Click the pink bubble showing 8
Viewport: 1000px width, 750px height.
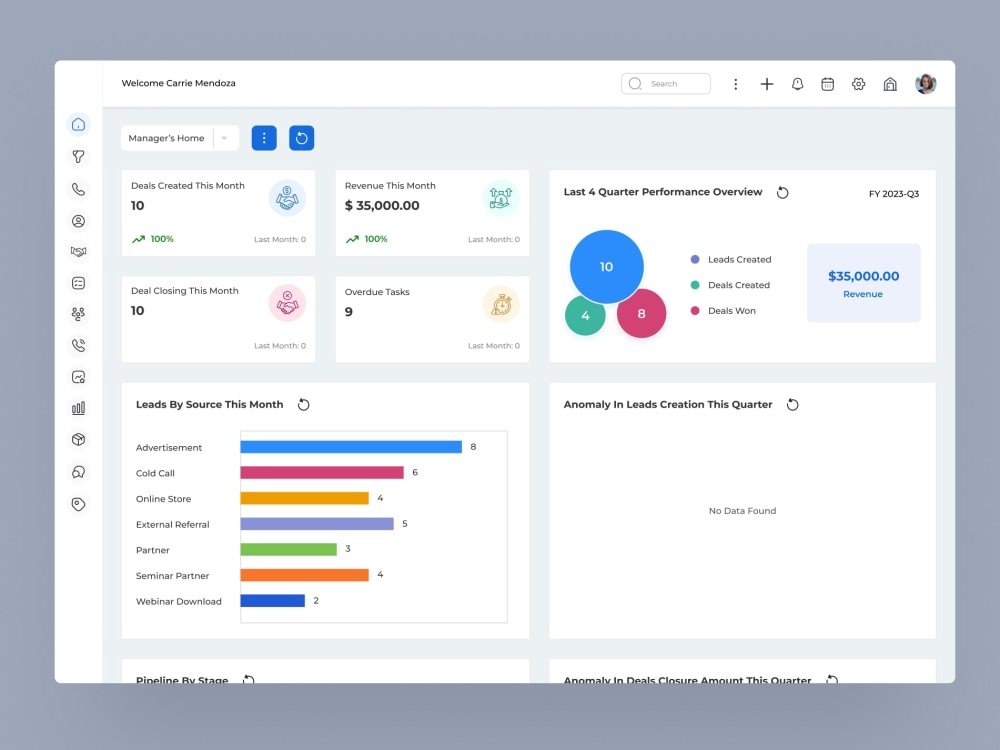coord(641,313)
